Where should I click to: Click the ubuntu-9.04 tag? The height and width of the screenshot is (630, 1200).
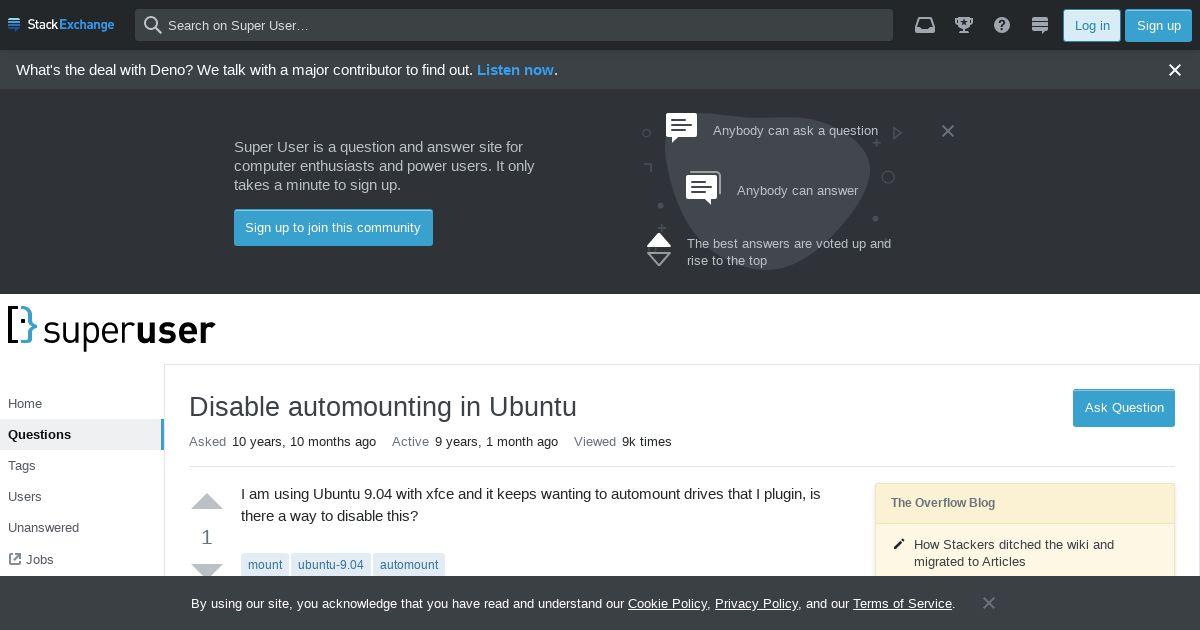pyautogui.click(x=331, y=565)
